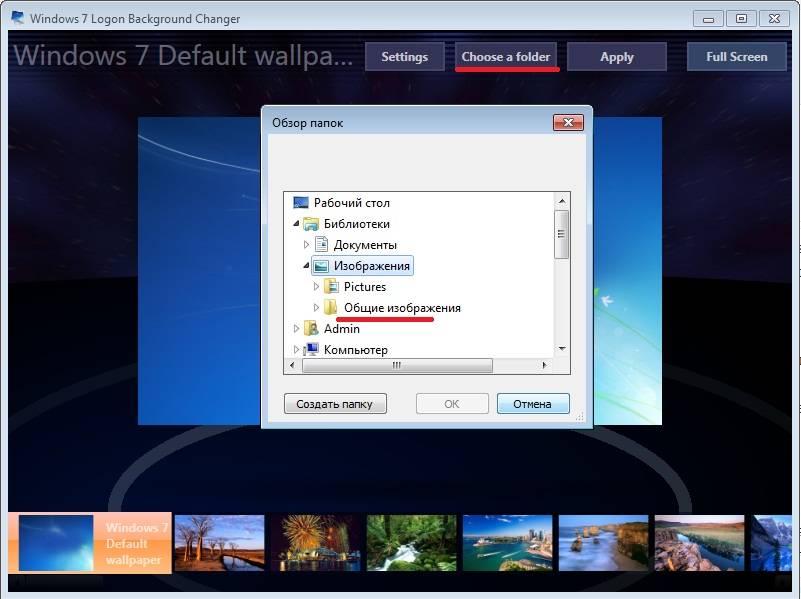Click Создать папку to make a new folder
This screenshot has width=801, height=599.
pos(335,403)
